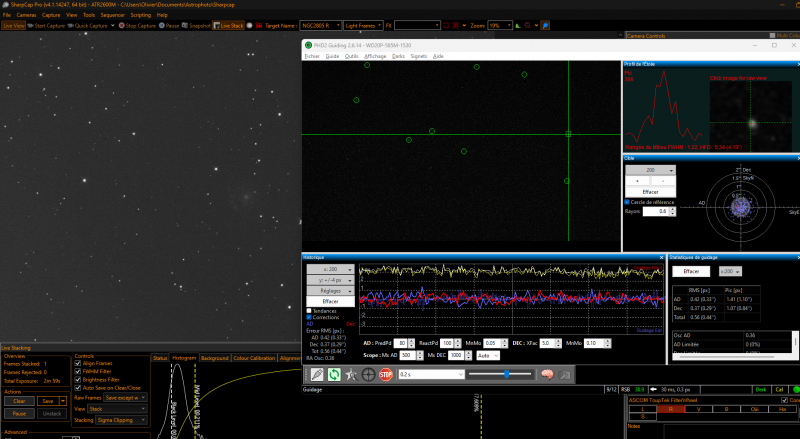Click the PHD2 Guiding window title icon
Viewport: 800px width, 439px height.
pyautogui.click(x=308, y=45)
